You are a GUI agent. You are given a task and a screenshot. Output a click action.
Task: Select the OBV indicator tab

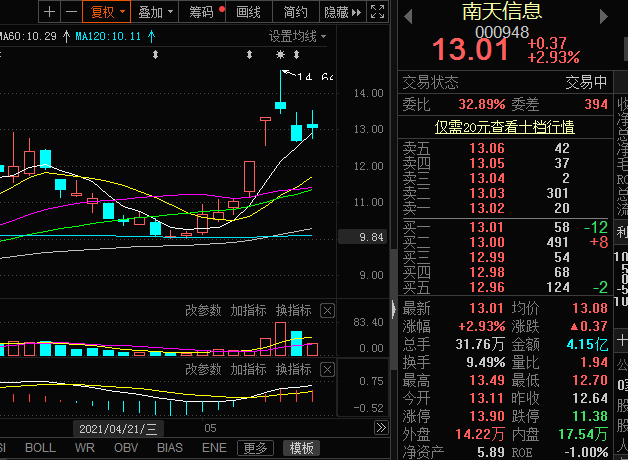point(126,448)
